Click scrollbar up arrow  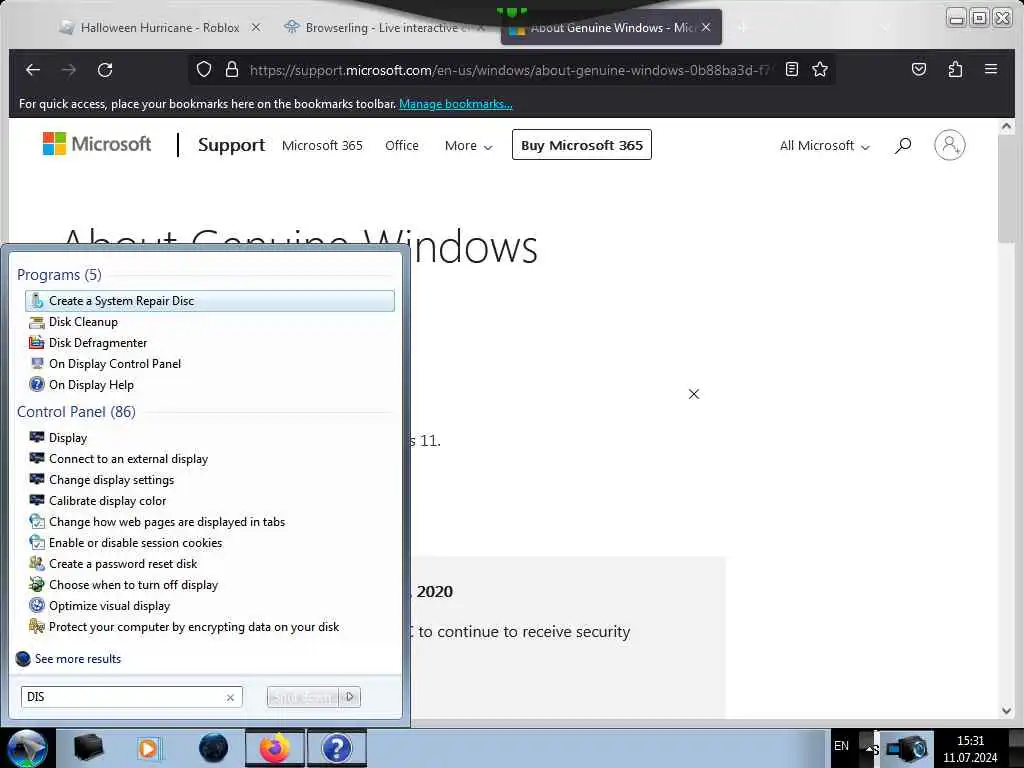coord(1006,126)
